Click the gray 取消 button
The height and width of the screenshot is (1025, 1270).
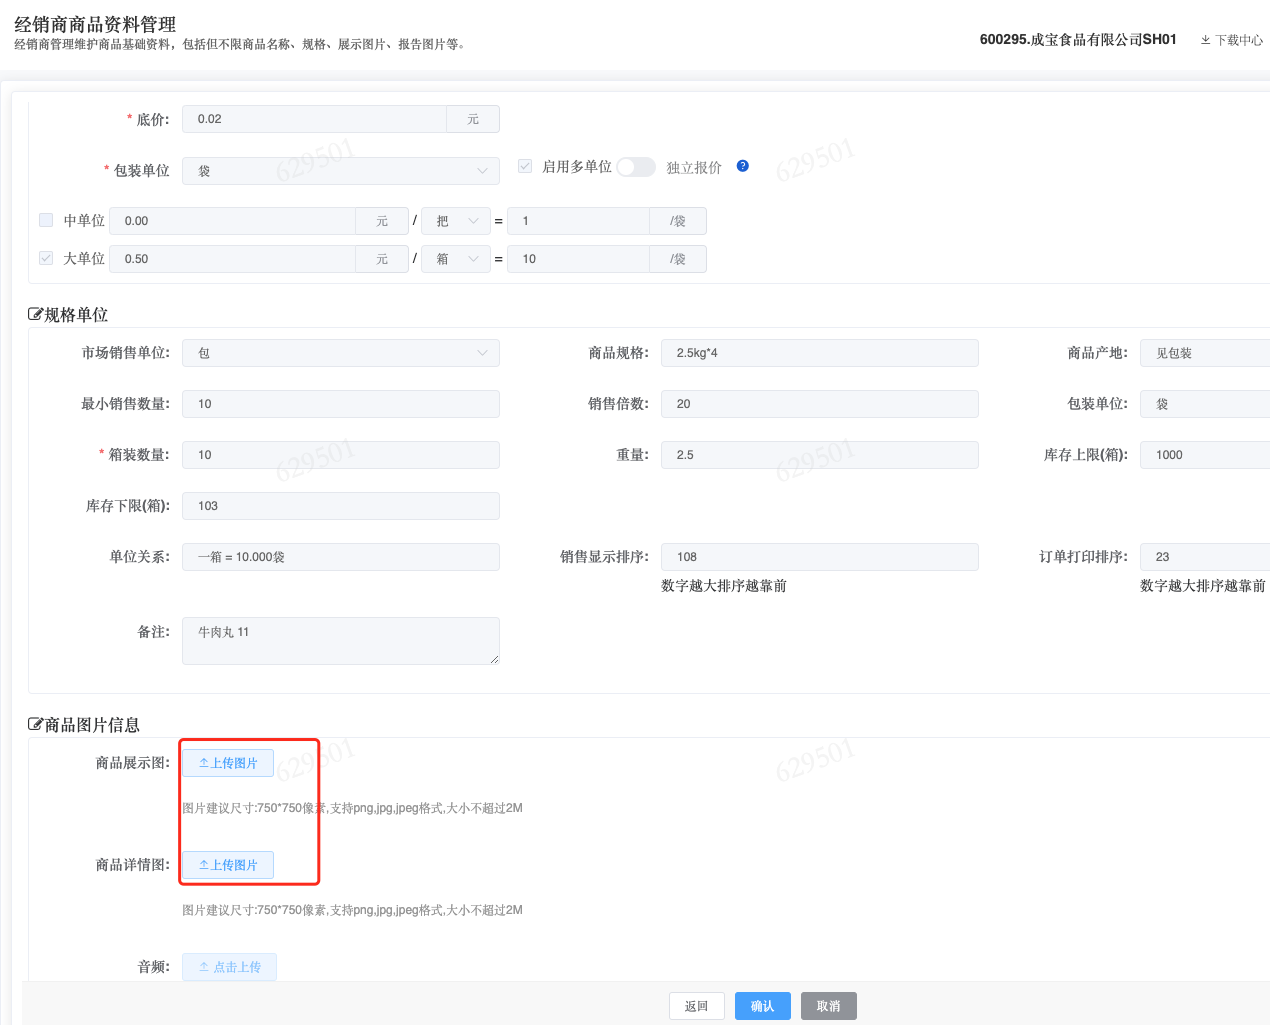[828, 1006]
